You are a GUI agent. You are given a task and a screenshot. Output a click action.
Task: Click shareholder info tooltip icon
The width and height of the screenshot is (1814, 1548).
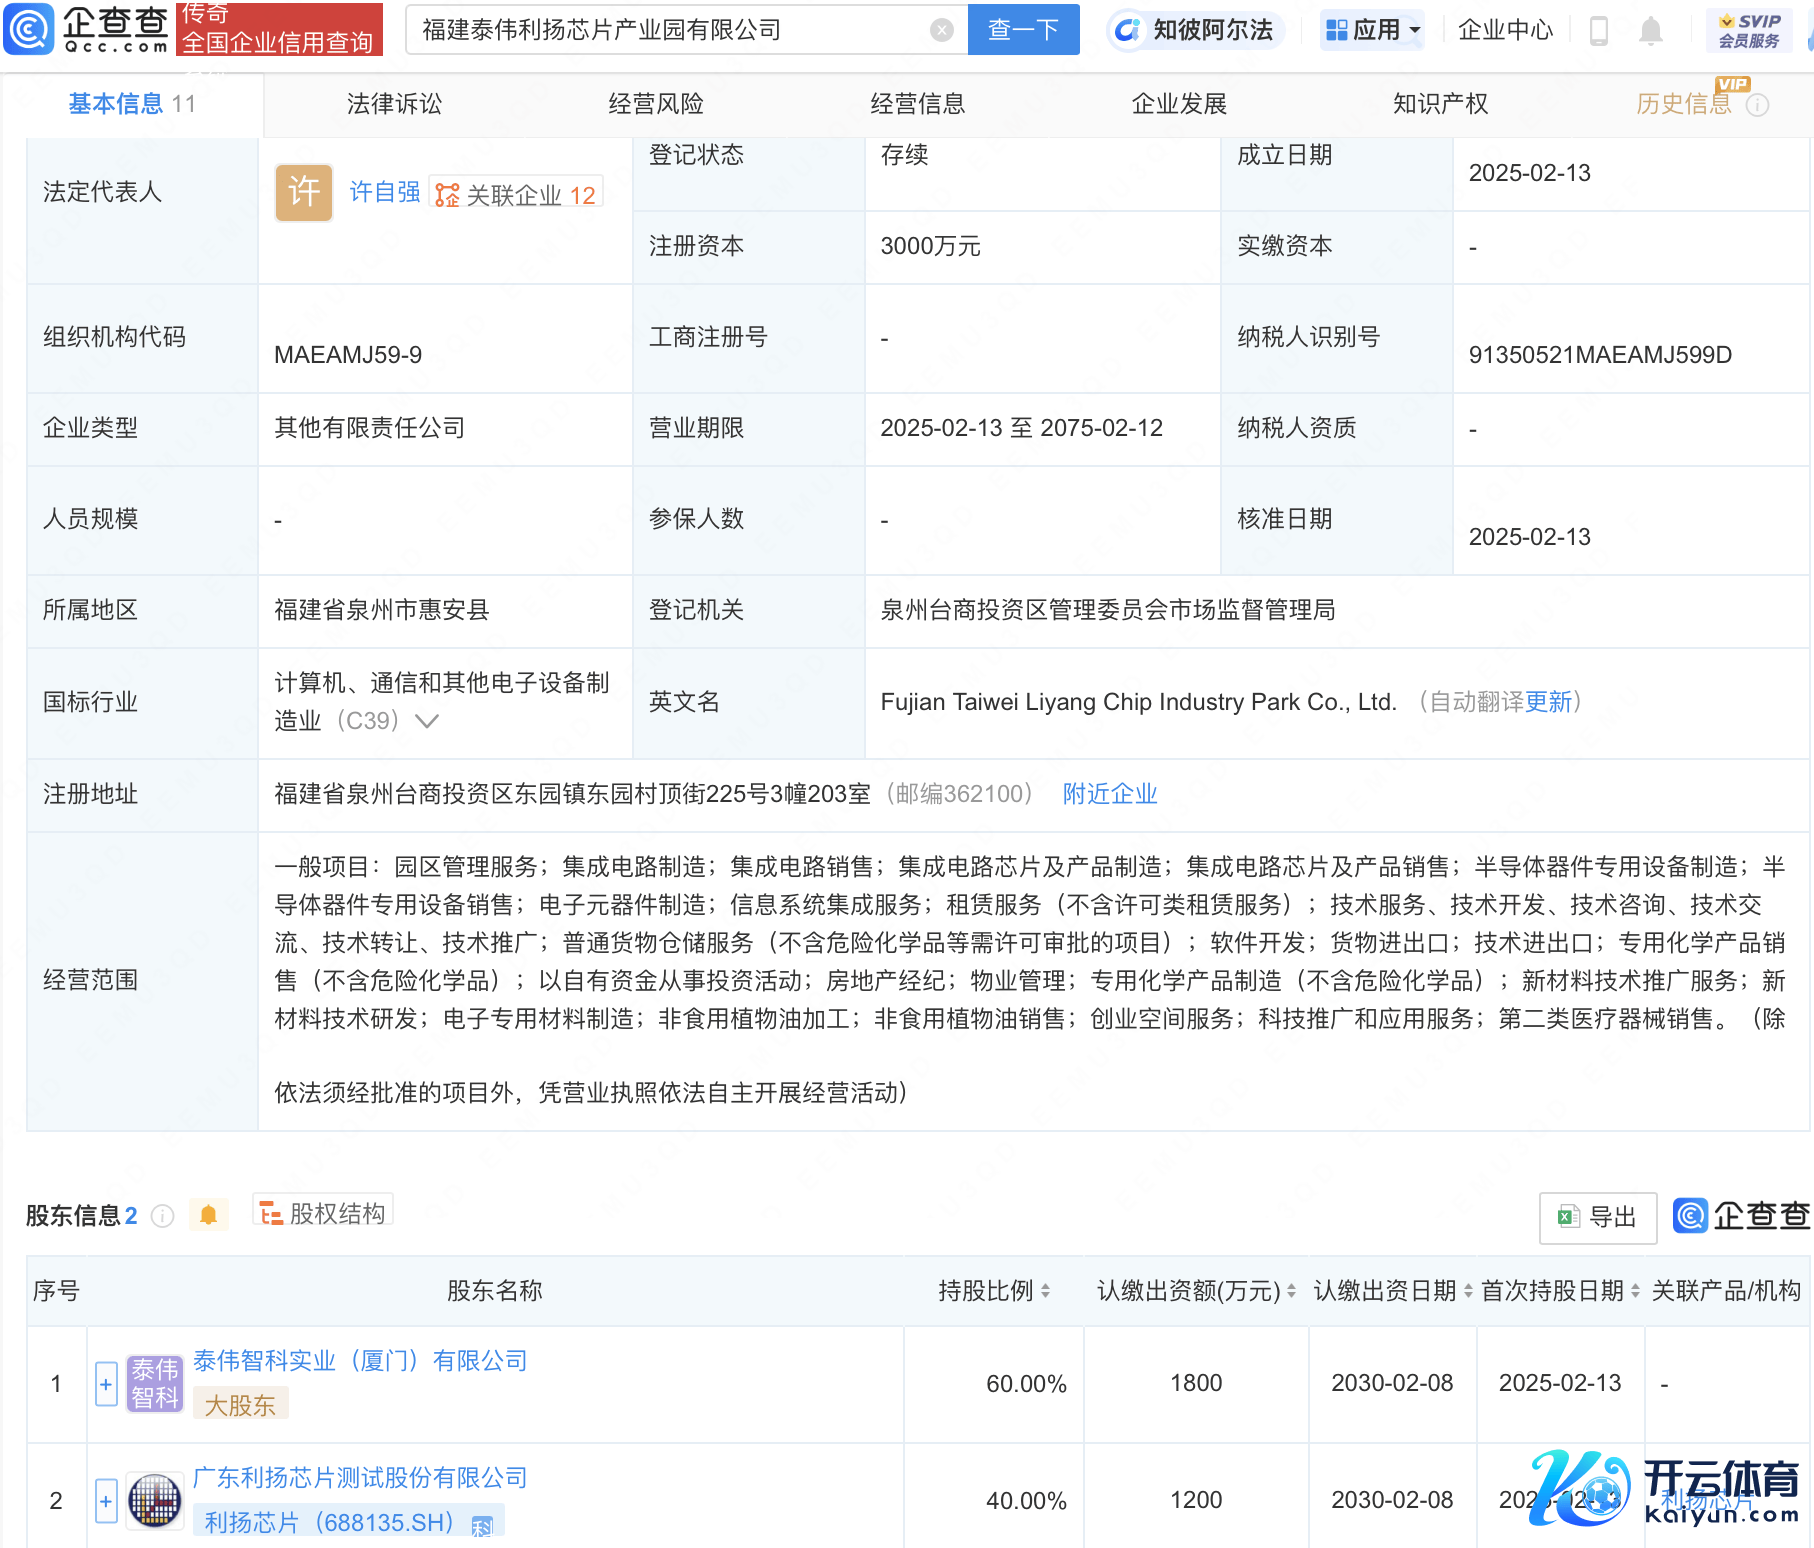point(162,1216)
